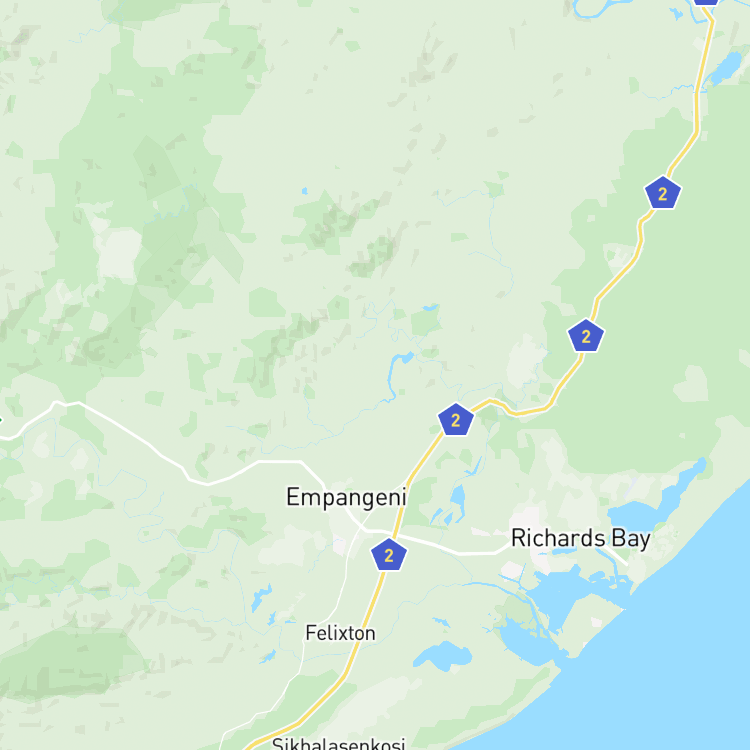The width and height of the screenshot is (750, 750).
Task: Click the partially cut-off route shield at top edge
Action: 706,2
